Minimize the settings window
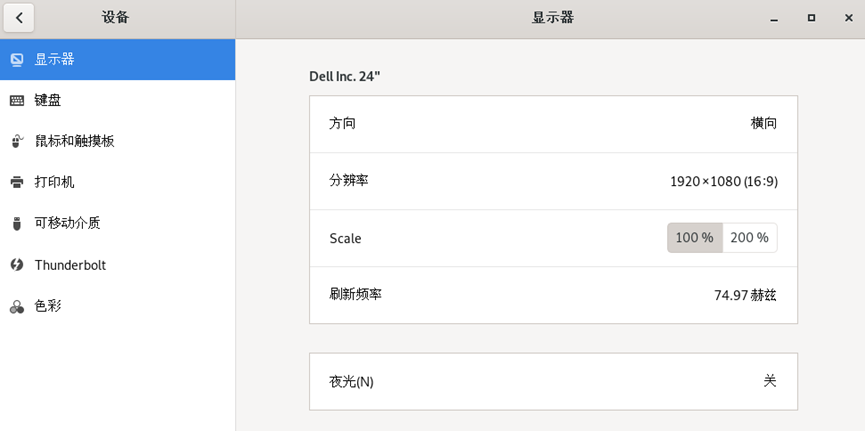Screen dimensions: 865x431 774,18
